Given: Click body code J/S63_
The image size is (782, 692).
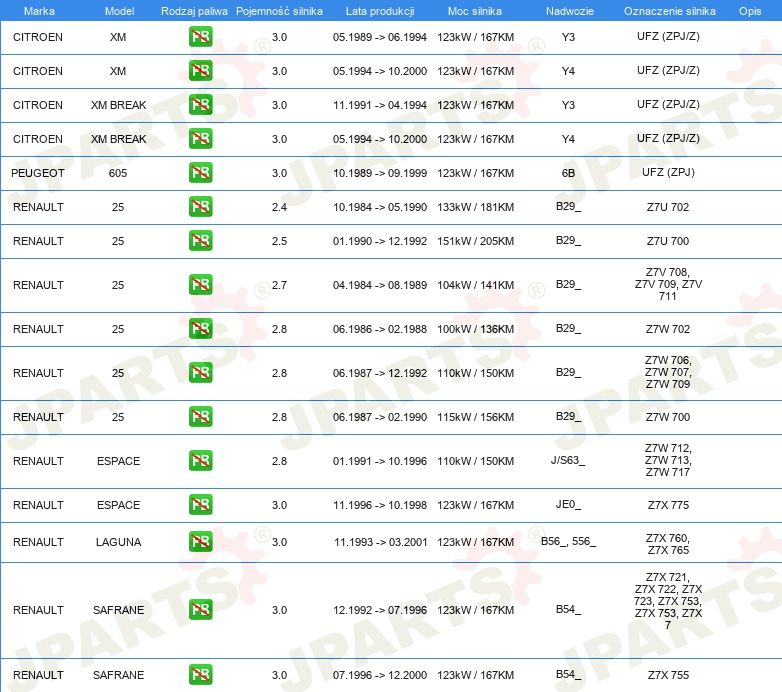Looking at the screenshot, I should coord(568,460).
